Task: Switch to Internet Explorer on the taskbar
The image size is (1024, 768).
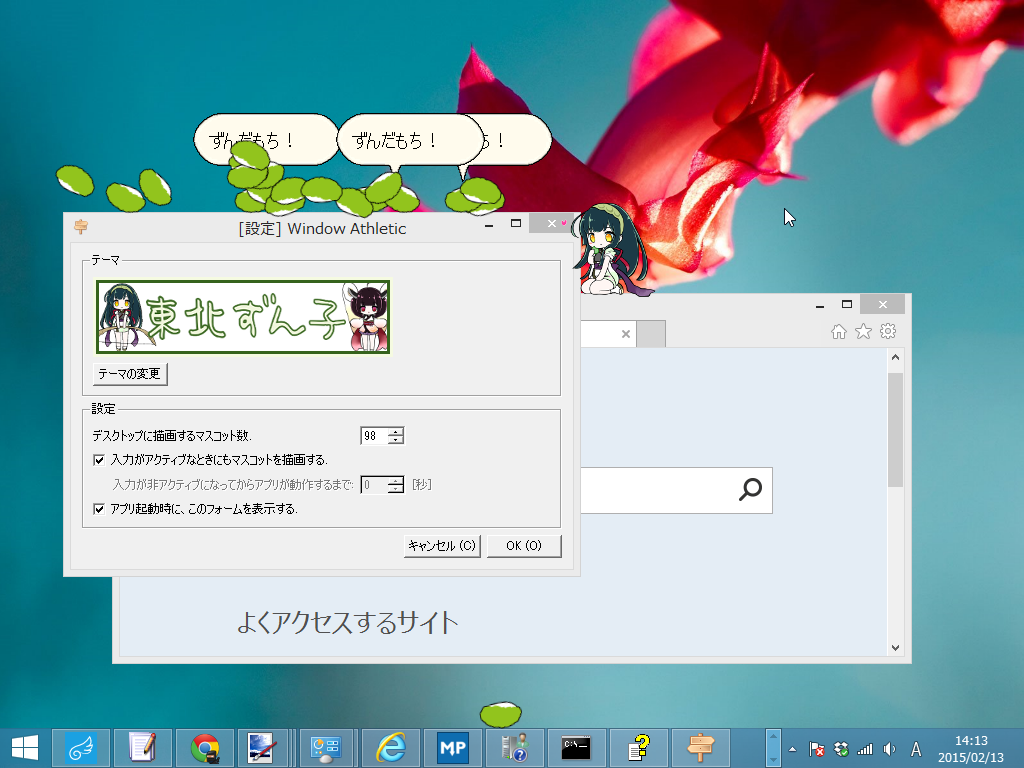Action: coord(391,748)
